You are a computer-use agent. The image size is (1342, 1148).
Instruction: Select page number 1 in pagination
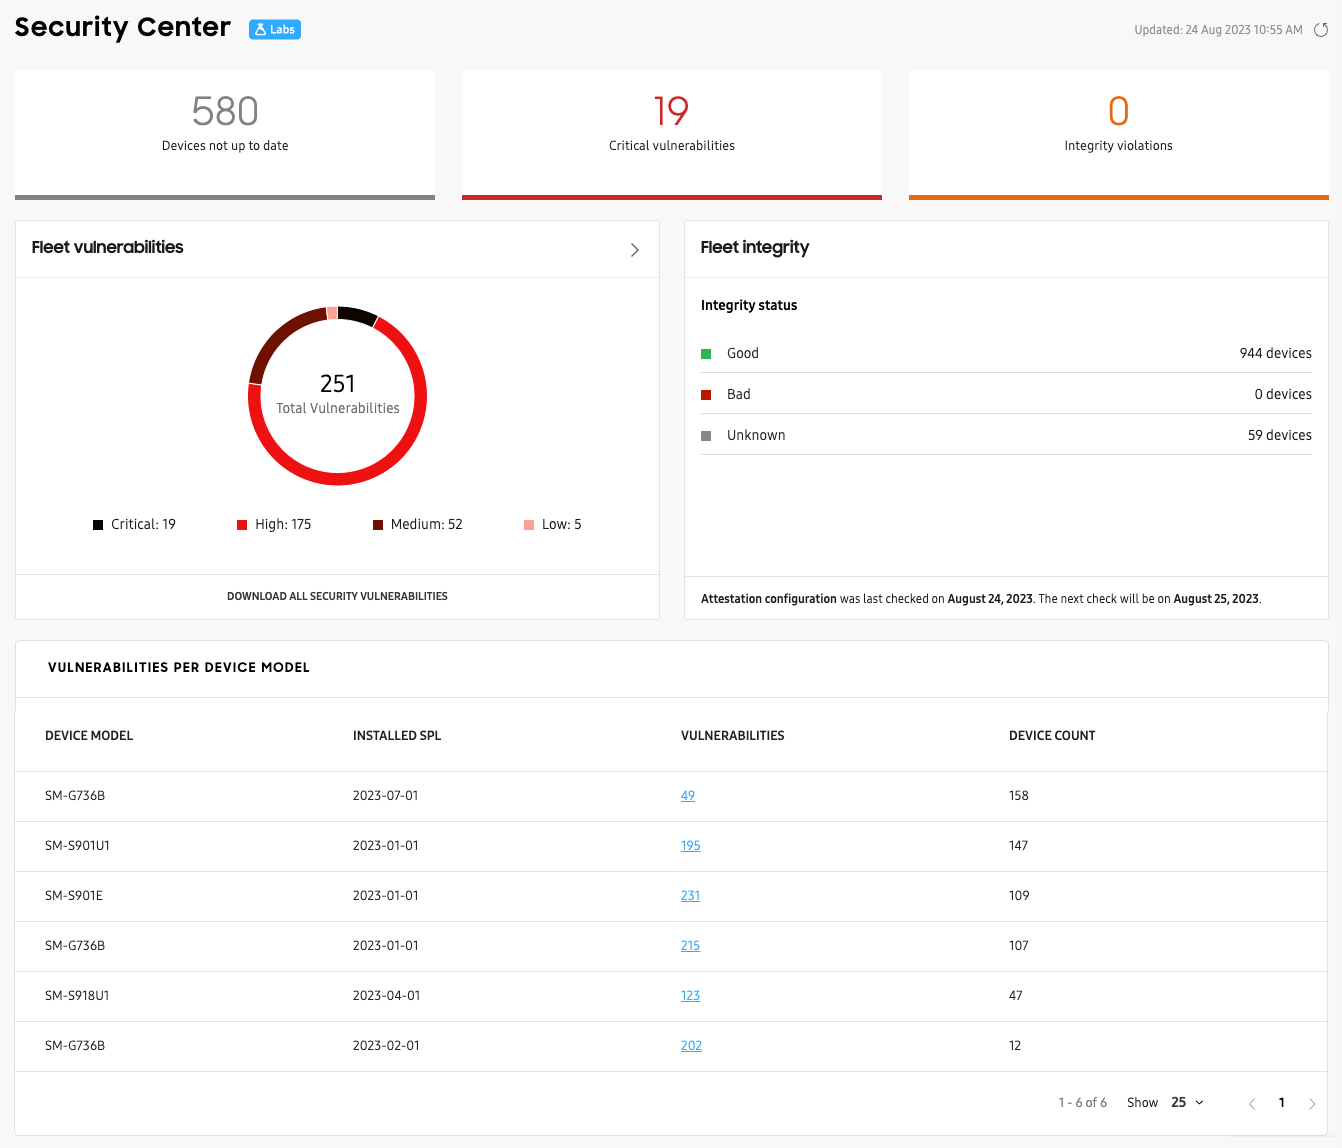pos(1281,1102)
